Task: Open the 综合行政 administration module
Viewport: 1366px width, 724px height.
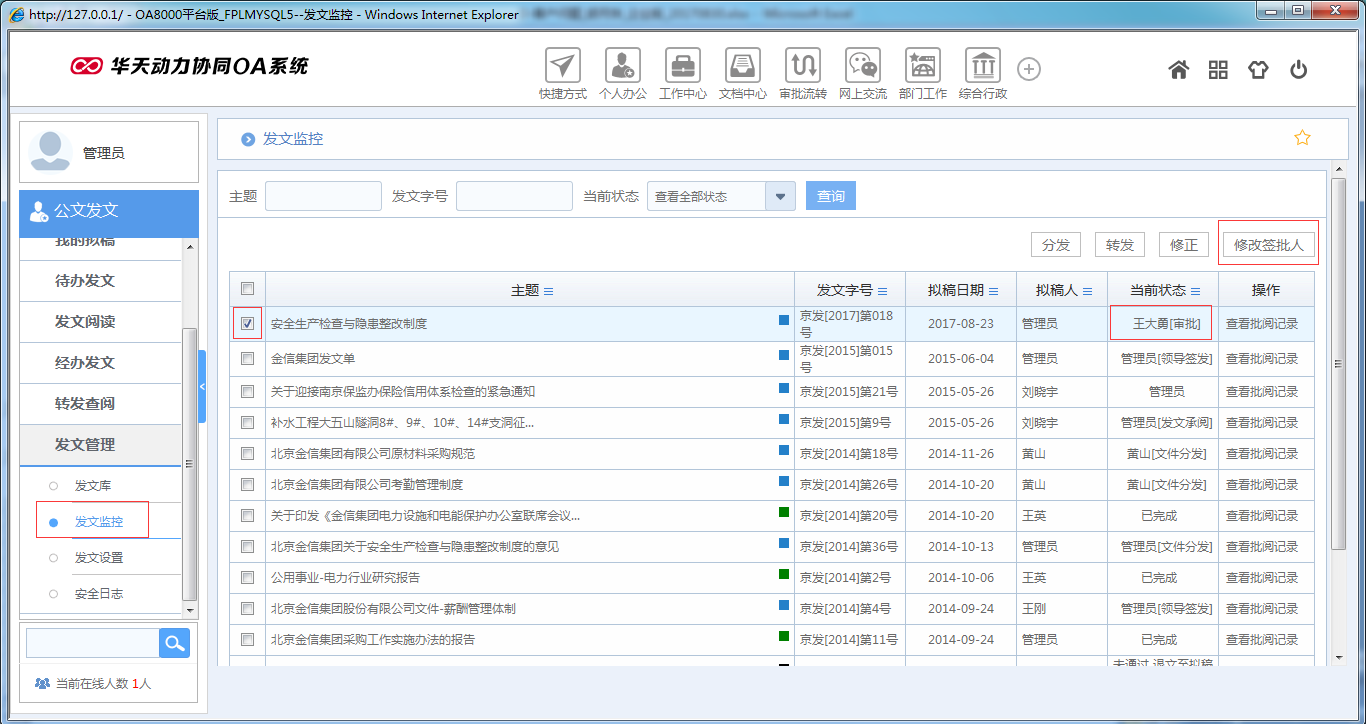Action: 982,66
